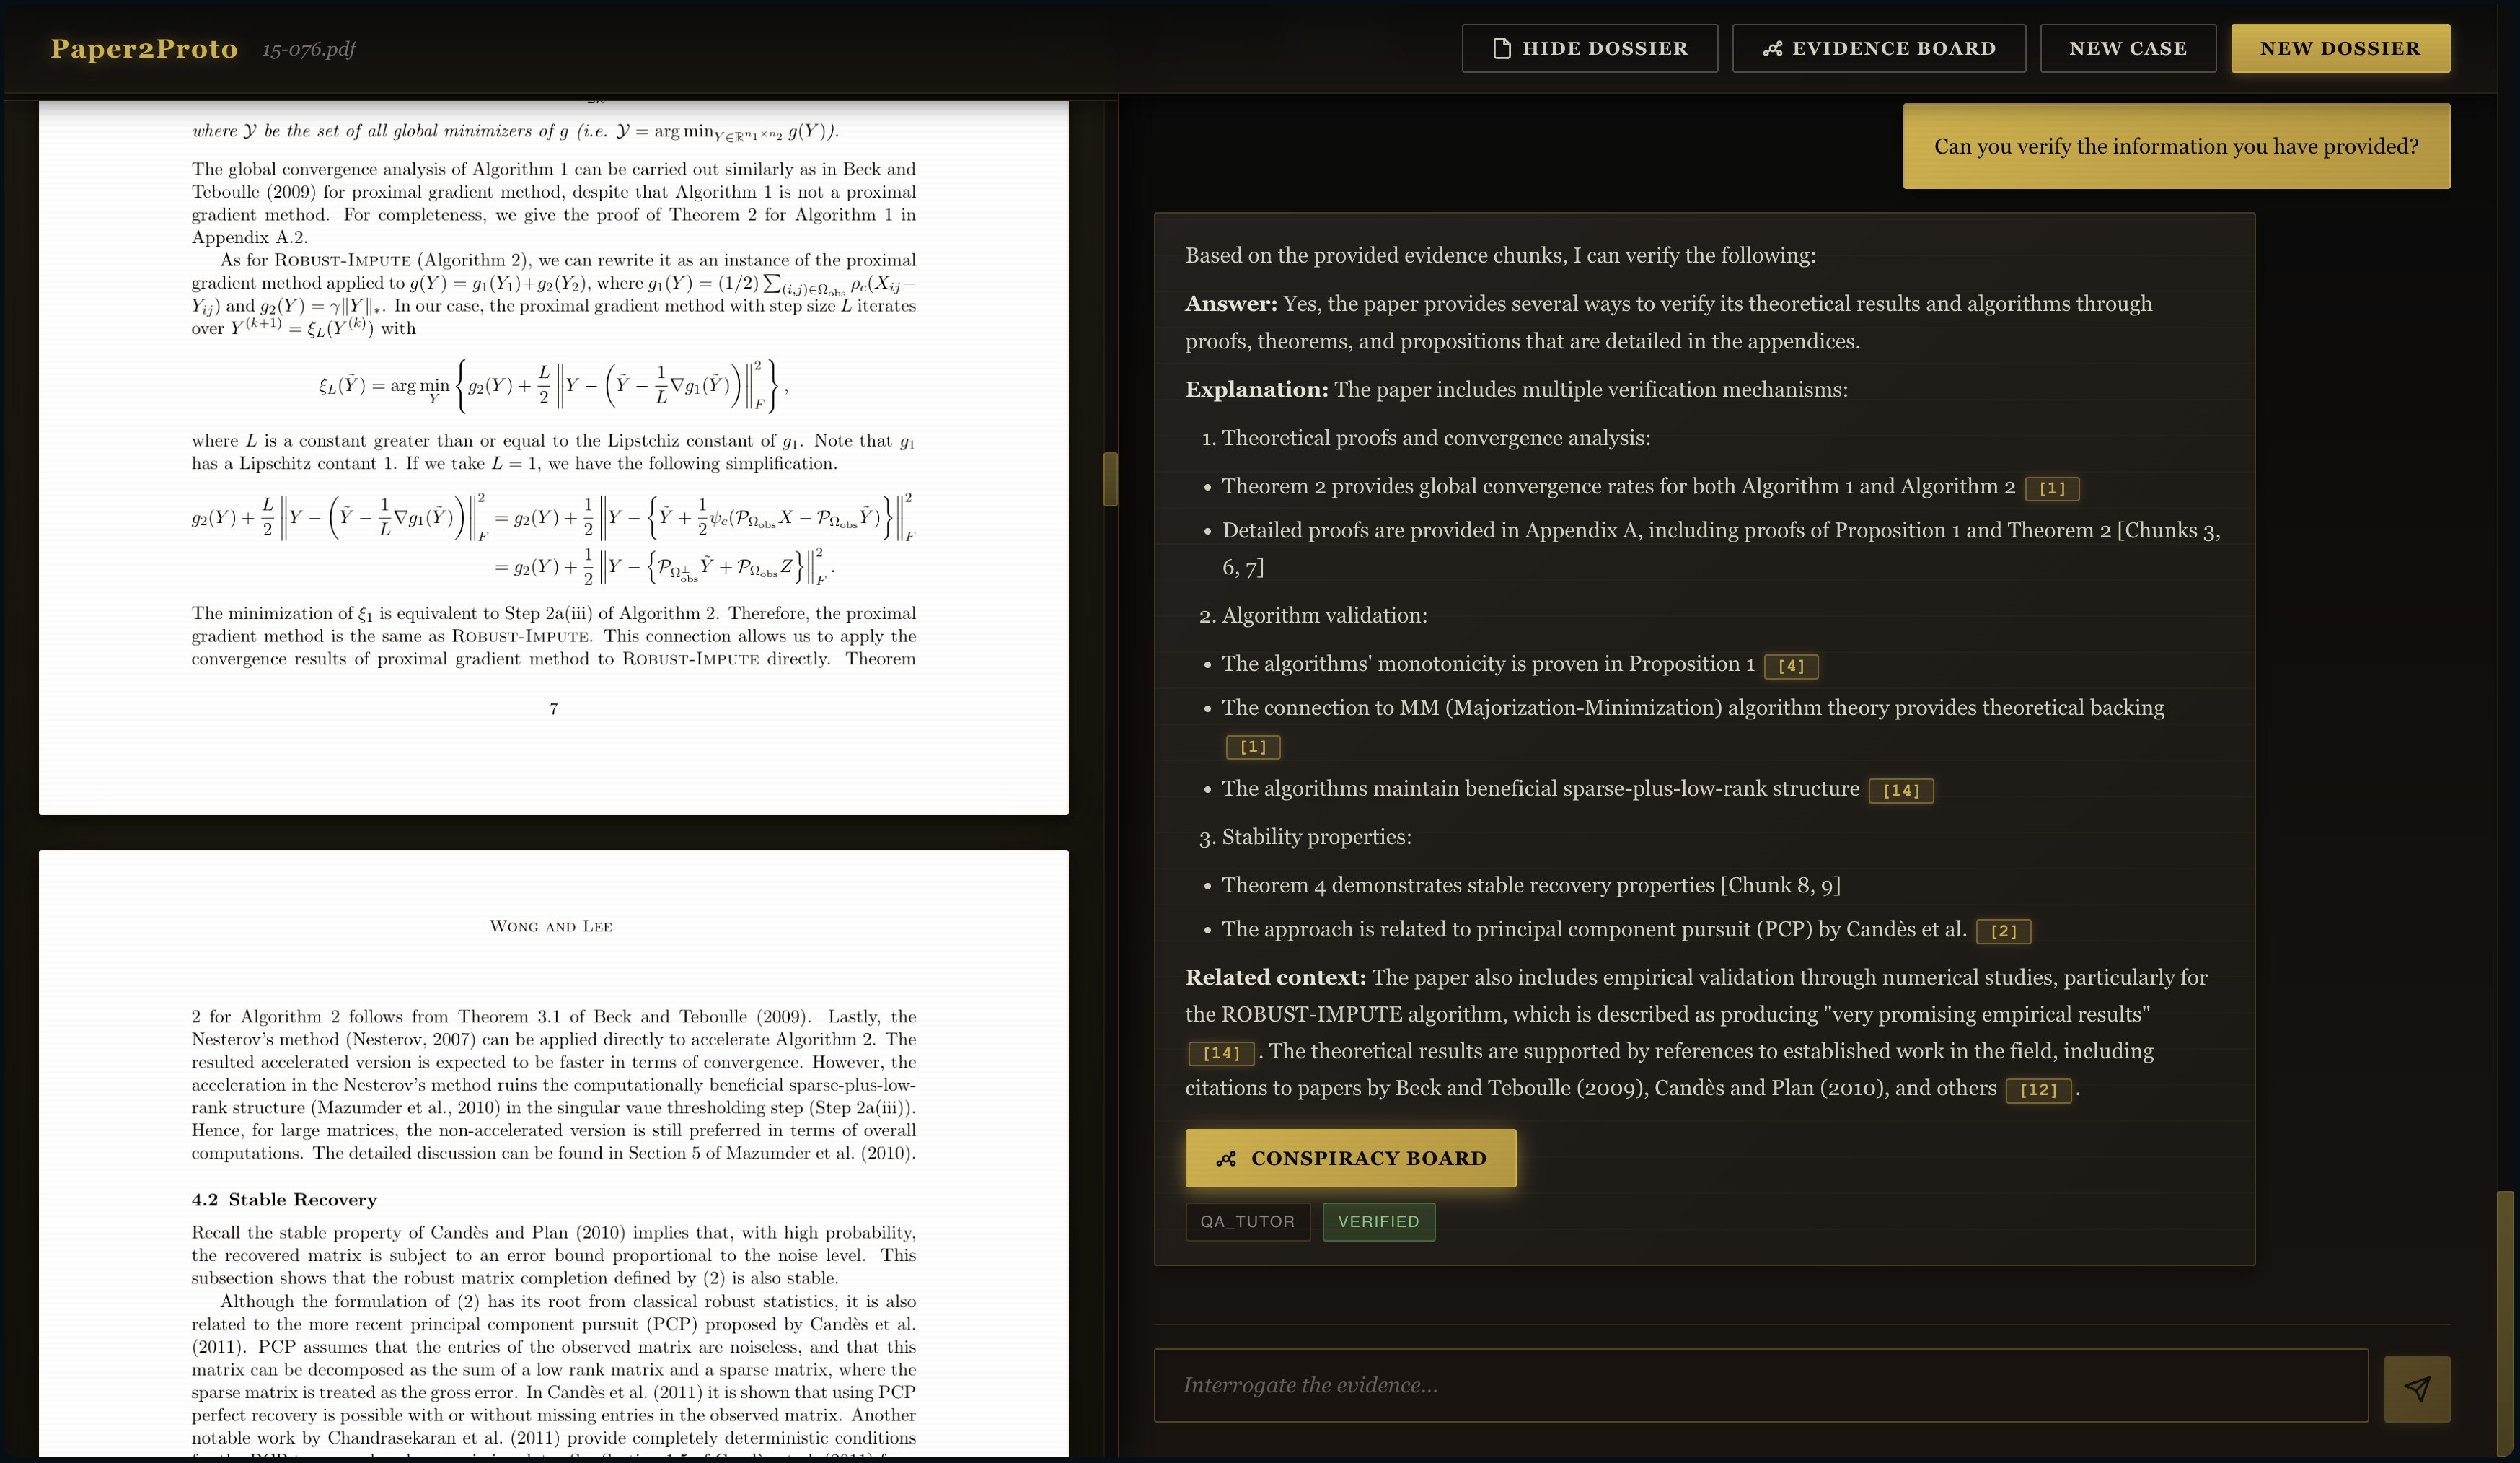Click the PDF viewer scrollbar thumb

1110,479
